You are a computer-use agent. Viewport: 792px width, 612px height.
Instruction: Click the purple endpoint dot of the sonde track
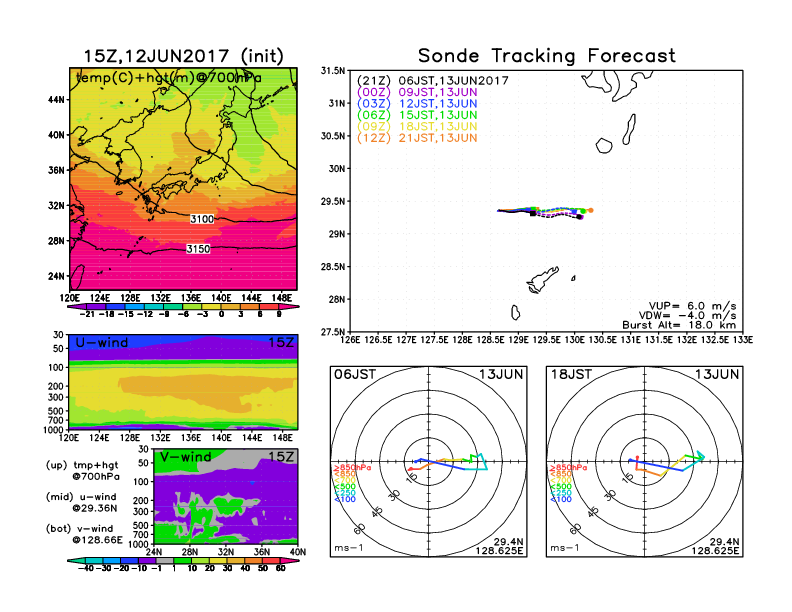[580, 217]
